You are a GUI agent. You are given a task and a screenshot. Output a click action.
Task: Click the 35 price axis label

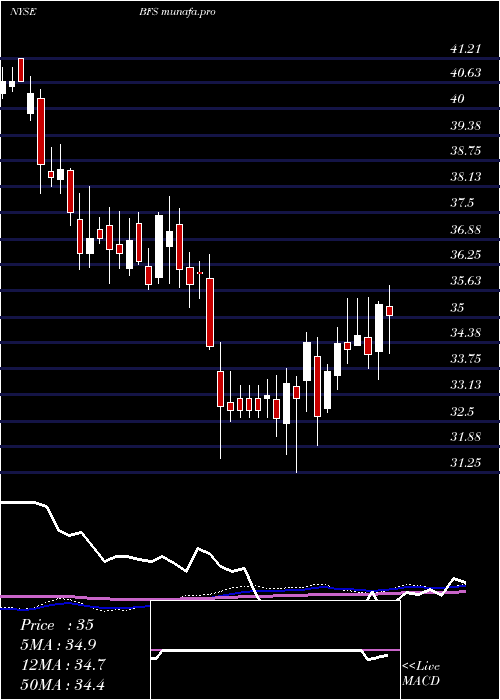click(458, 308)
